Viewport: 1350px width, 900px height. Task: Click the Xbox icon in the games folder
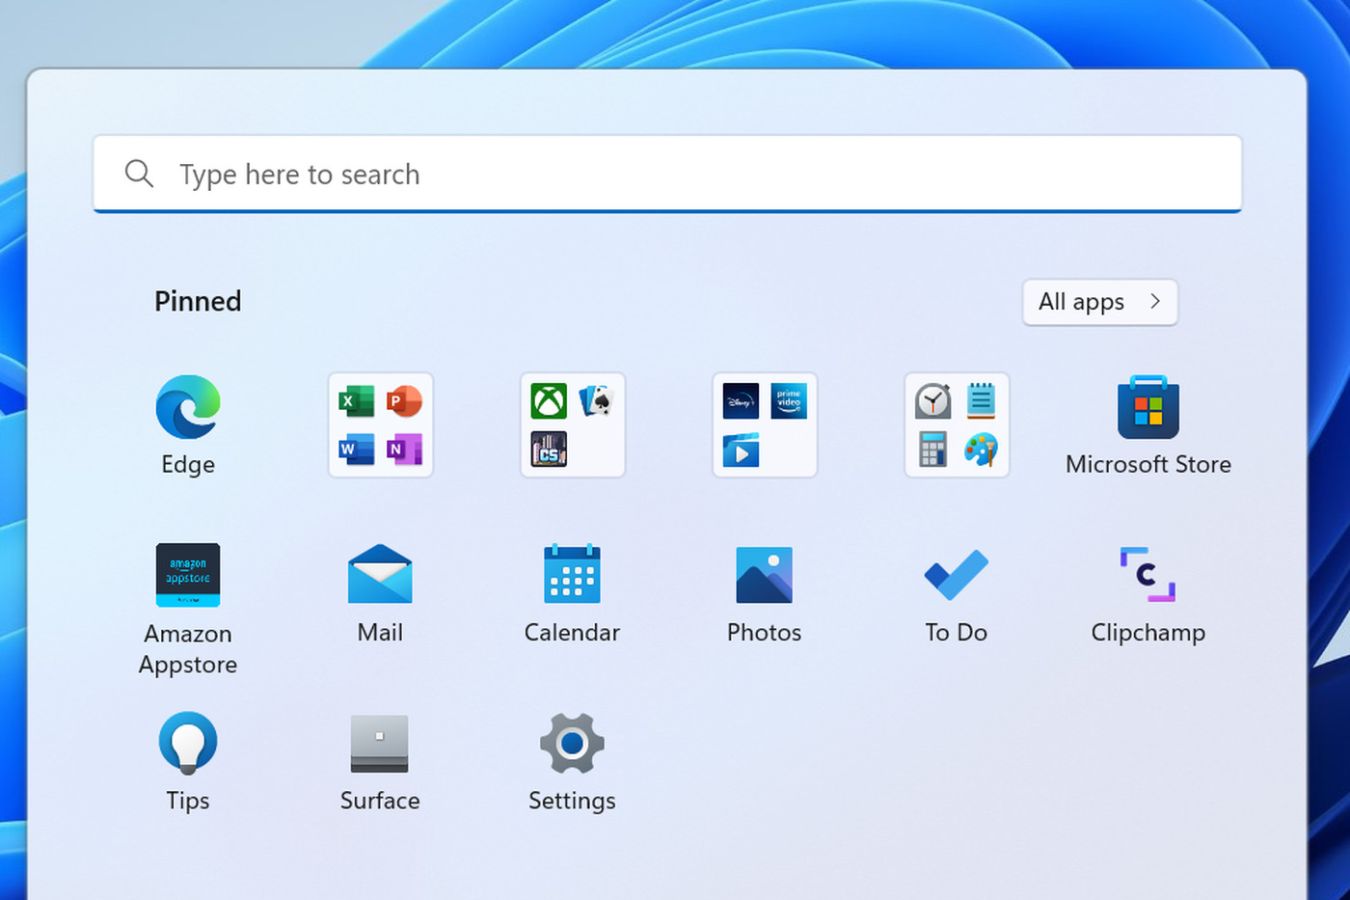click(549, 402)
